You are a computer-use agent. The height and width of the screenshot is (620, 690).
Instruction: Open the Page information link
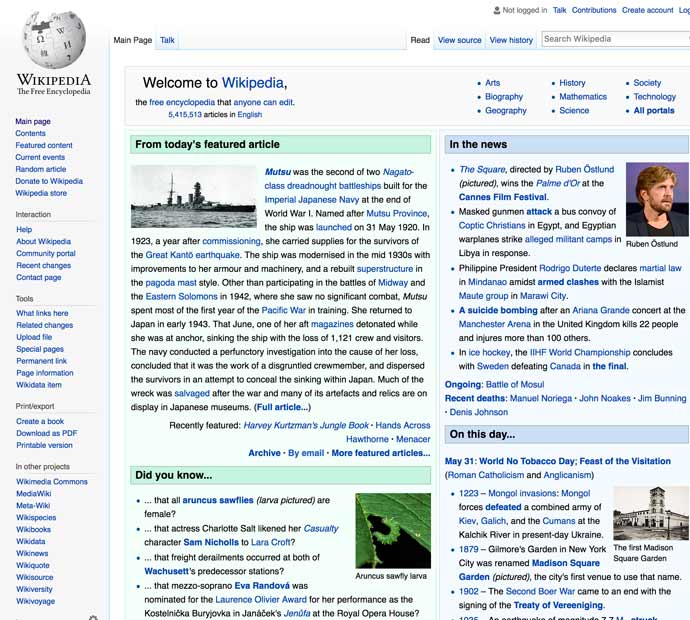(45, 373)
